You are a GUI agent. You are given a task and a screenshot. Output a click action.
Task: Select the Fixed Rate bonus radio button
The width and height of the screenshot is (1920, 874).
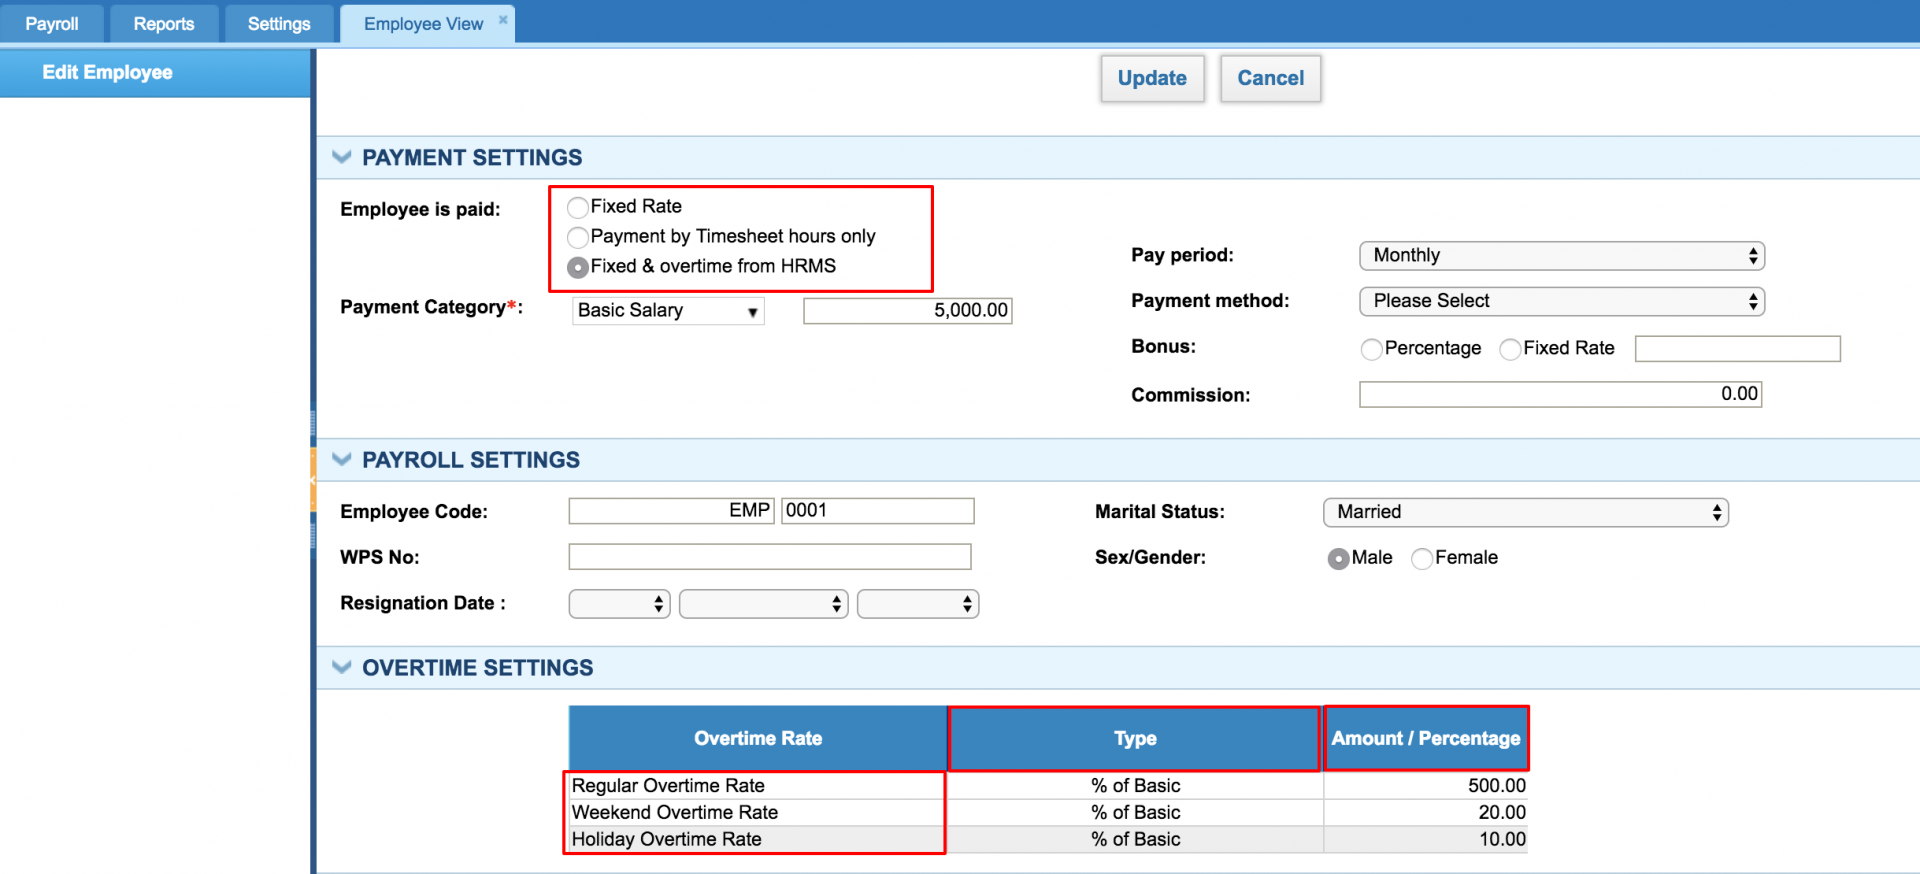pos(1510,349)
